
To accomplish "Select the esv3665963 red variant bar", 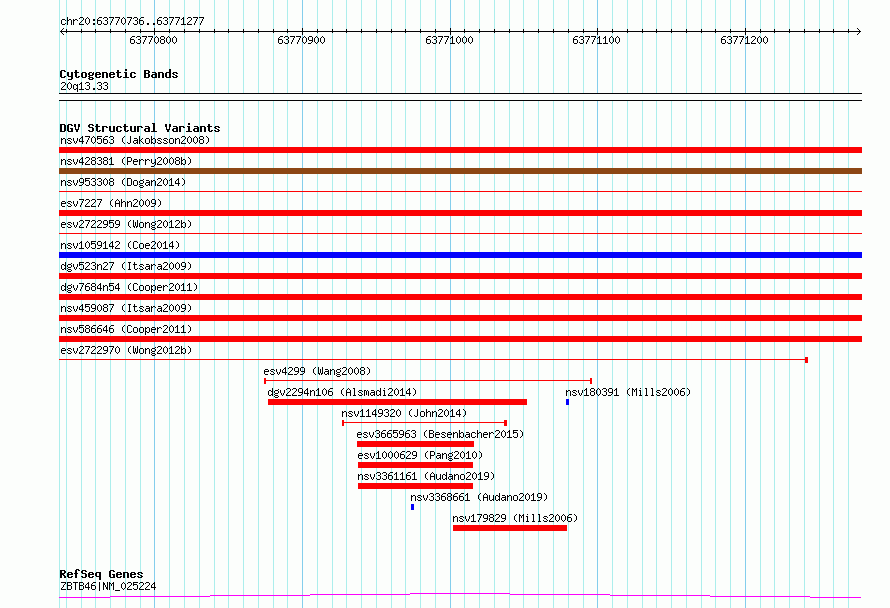I will click(x=415, y=444).
